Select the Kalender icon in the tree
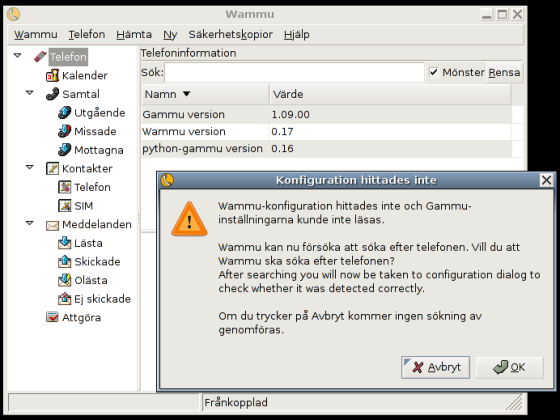Screen dimensions: 560x420 tap(52, 76)
